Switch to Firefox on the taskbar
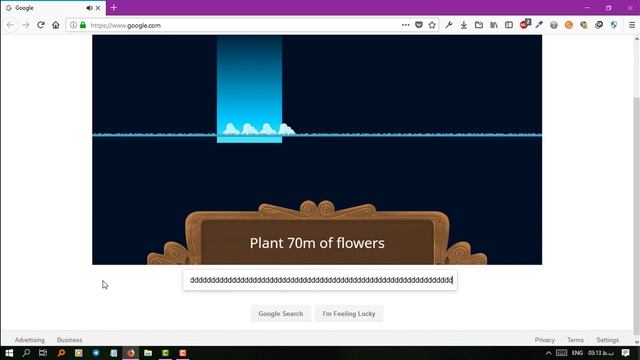640x360 pixels. [131, 353]
